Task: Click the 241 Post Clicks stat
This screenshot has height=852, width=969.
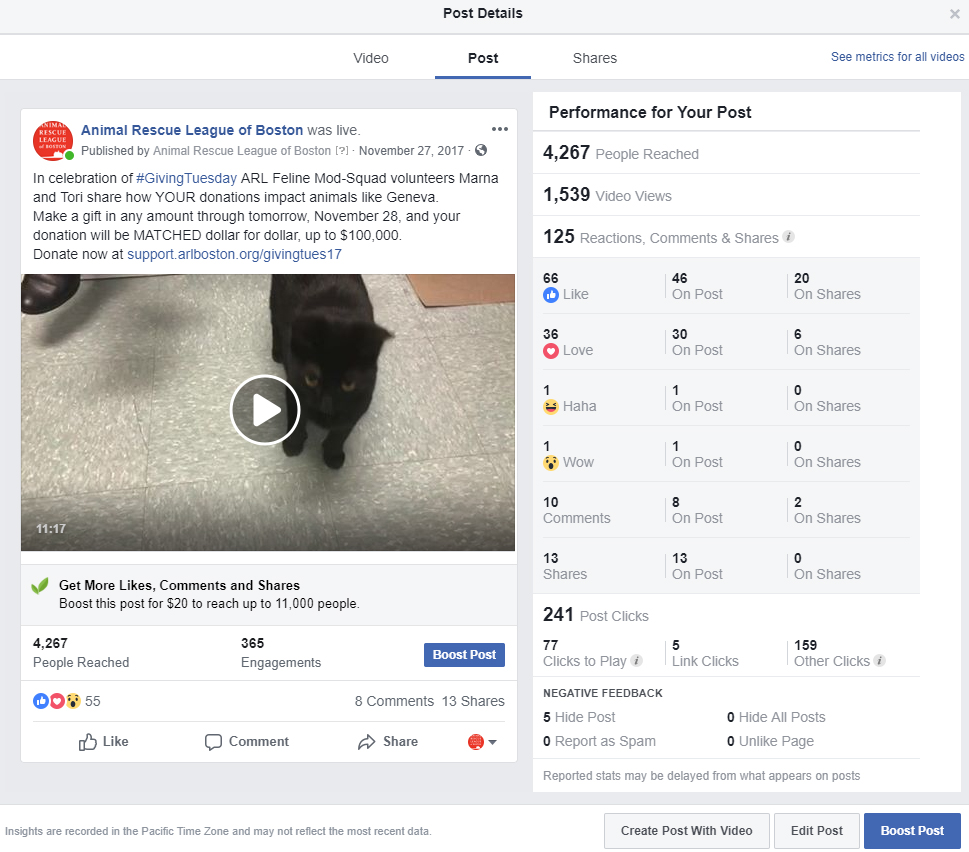Action: coord(596,615)
